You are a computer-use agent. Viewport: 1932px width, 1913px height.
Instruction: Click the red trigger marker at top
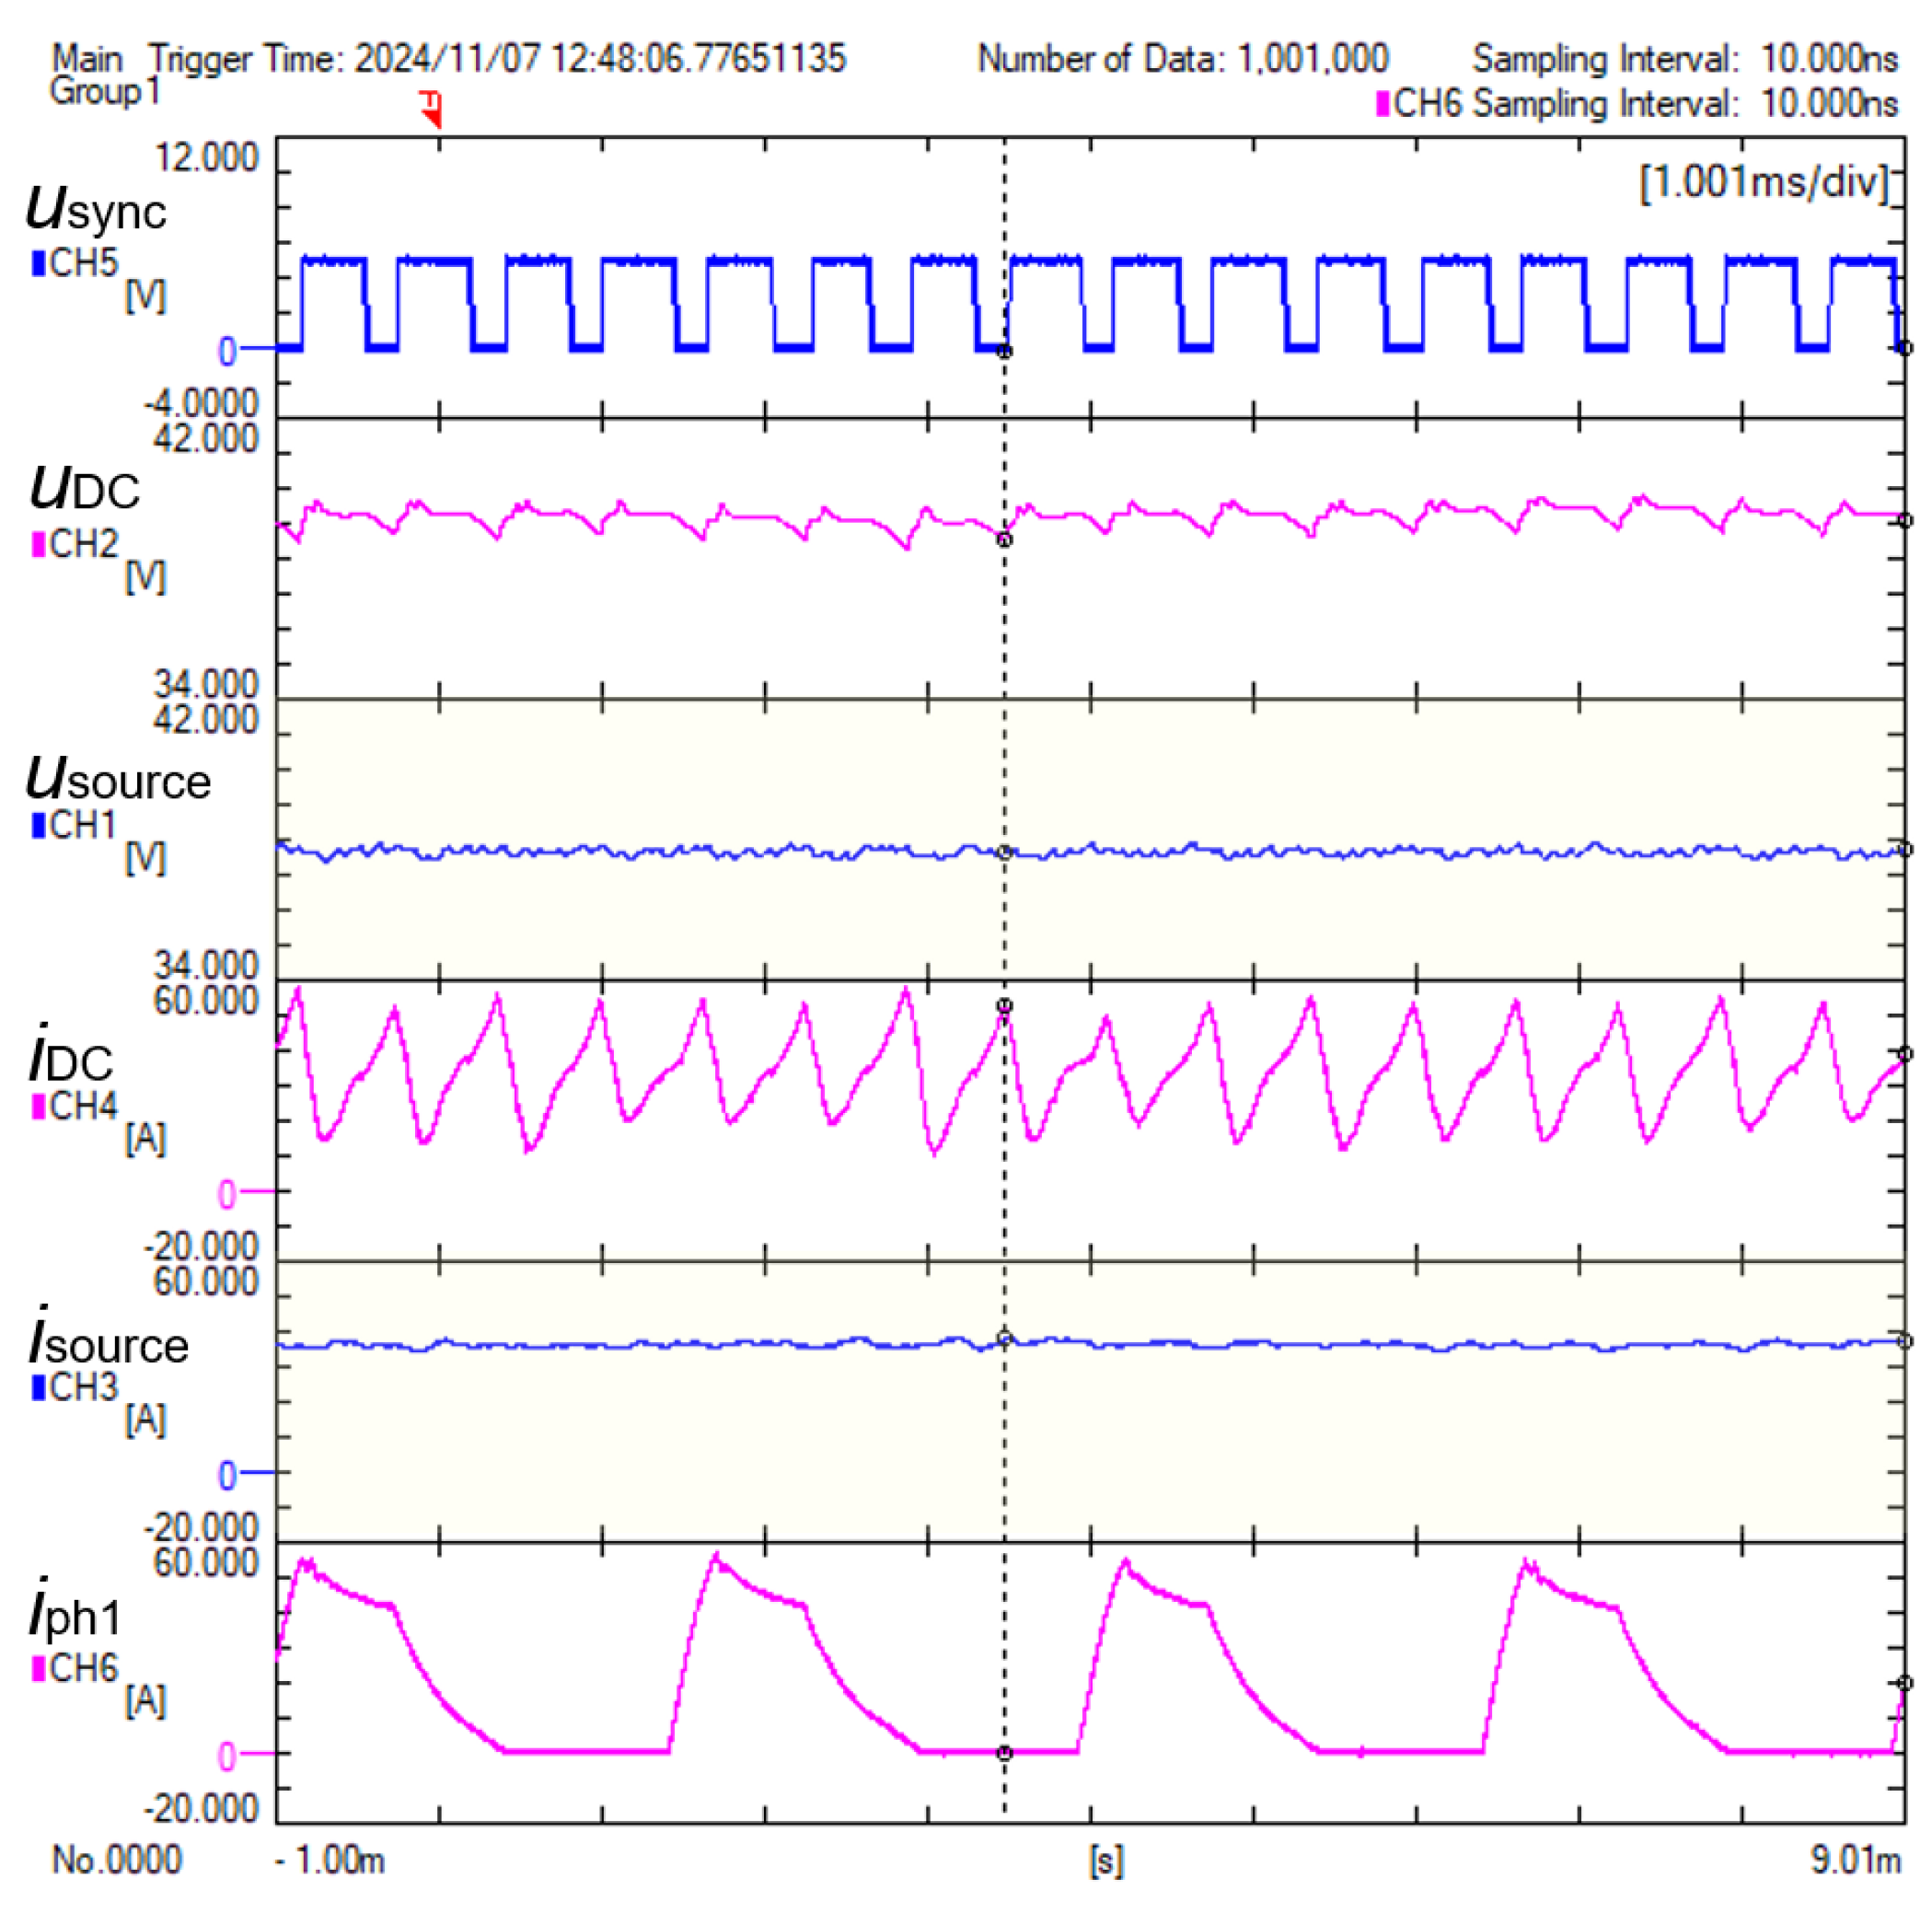431,108
